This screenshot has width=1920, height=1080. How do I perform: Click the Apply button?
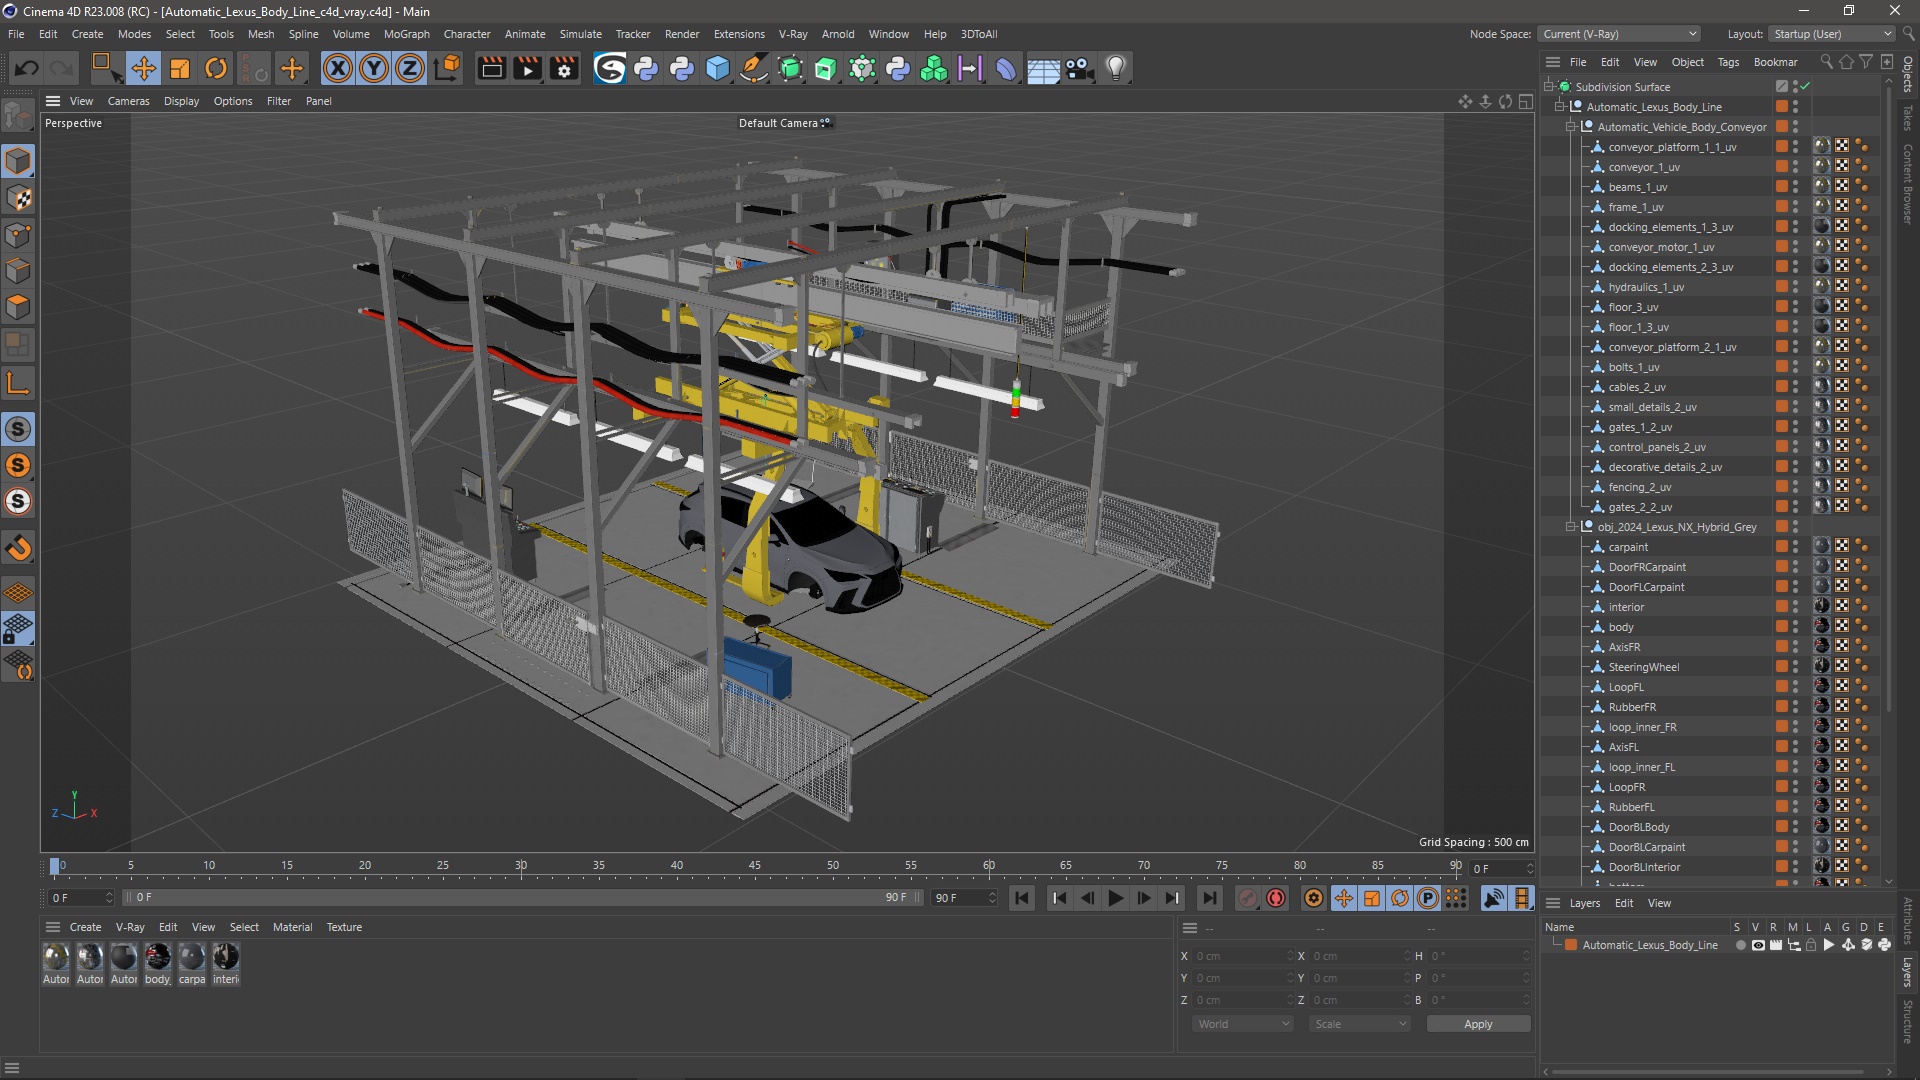coord(1478,1024)
